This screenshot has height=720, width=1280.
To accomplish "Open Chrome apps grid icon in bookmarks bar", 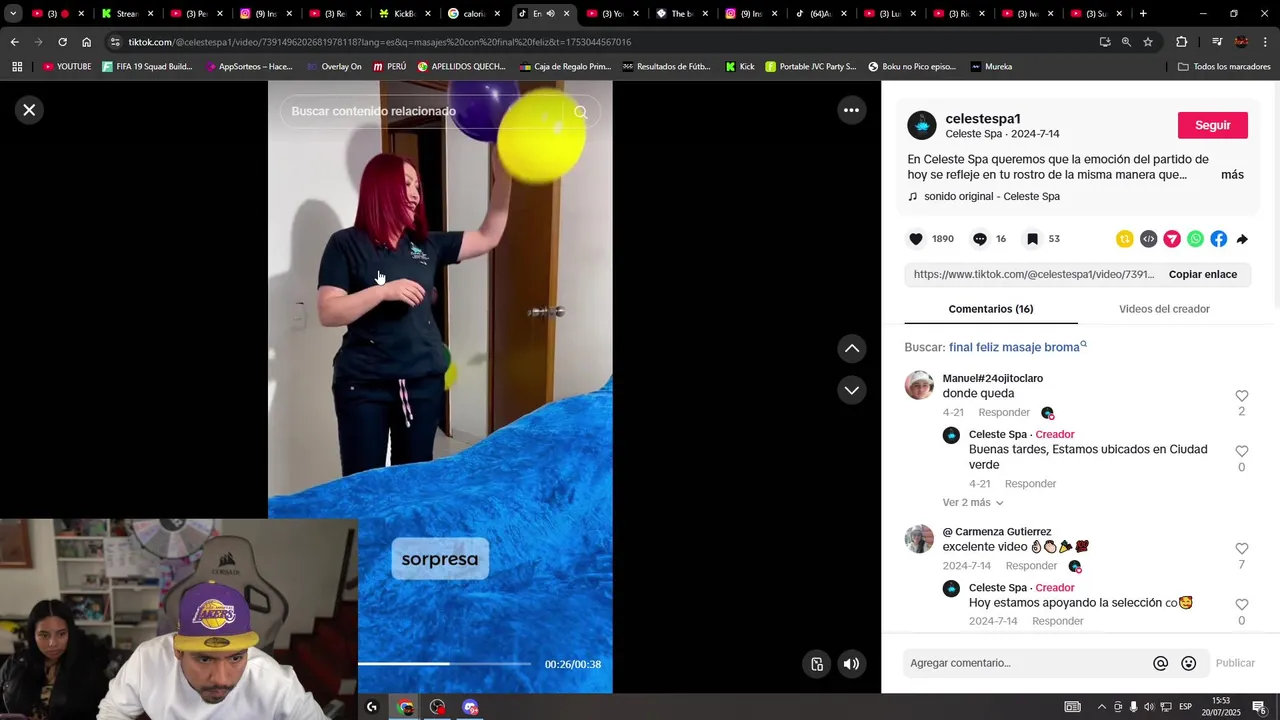I will click(17, 67).
